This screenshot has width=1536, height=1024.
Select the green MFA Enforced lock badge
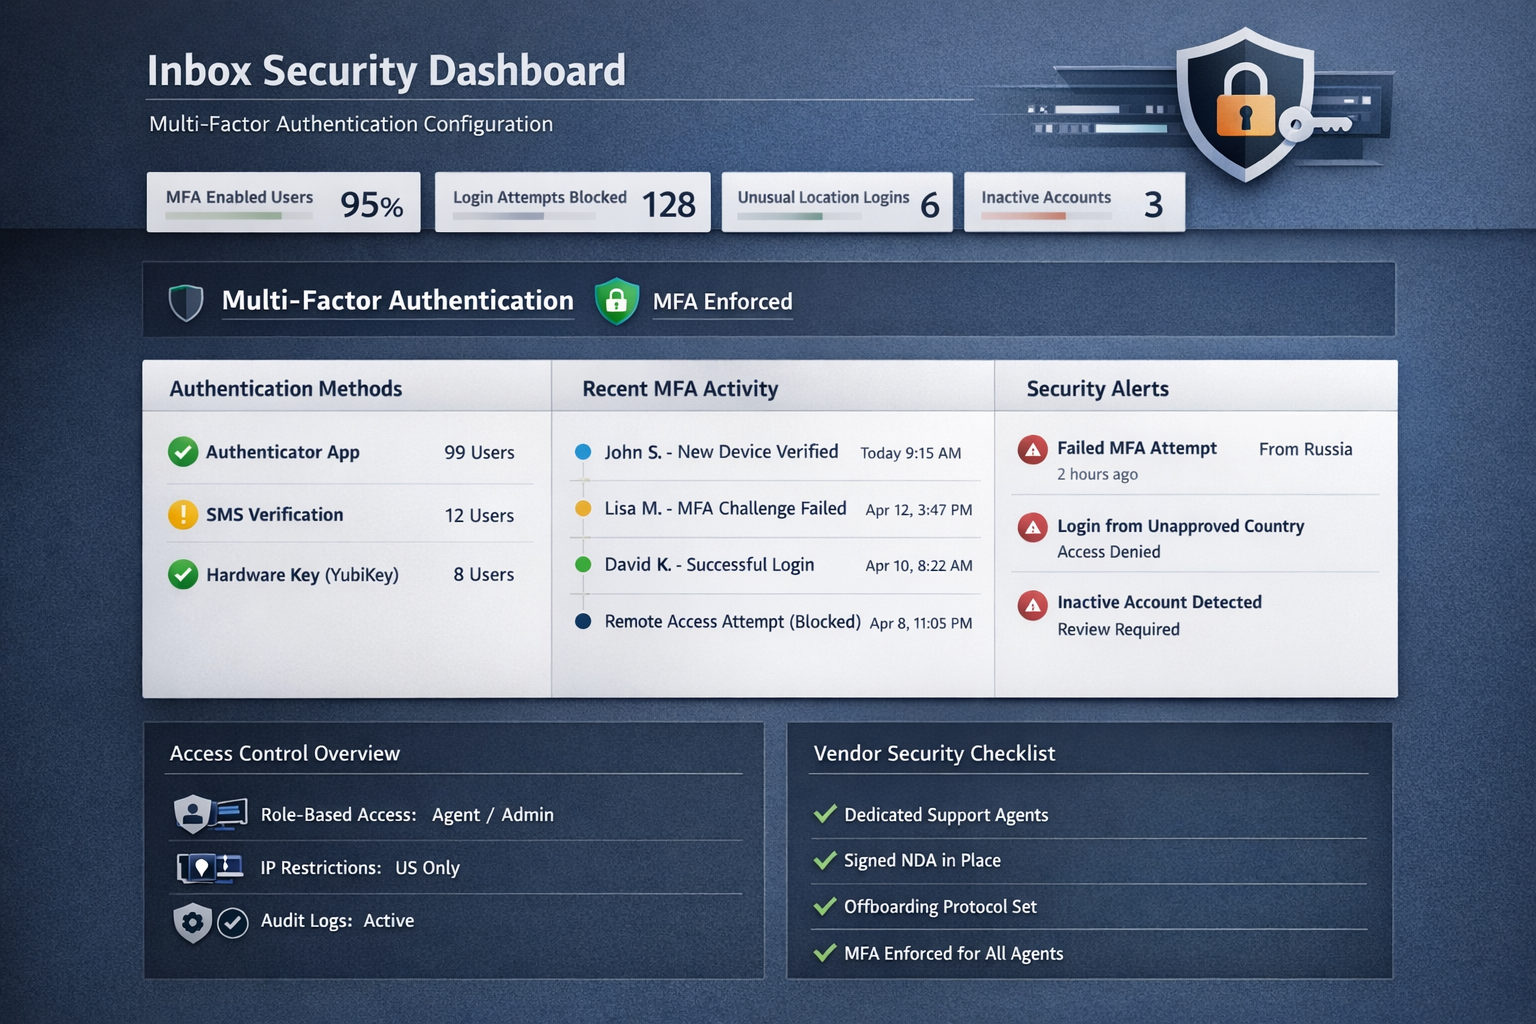[x=617, y=300]
